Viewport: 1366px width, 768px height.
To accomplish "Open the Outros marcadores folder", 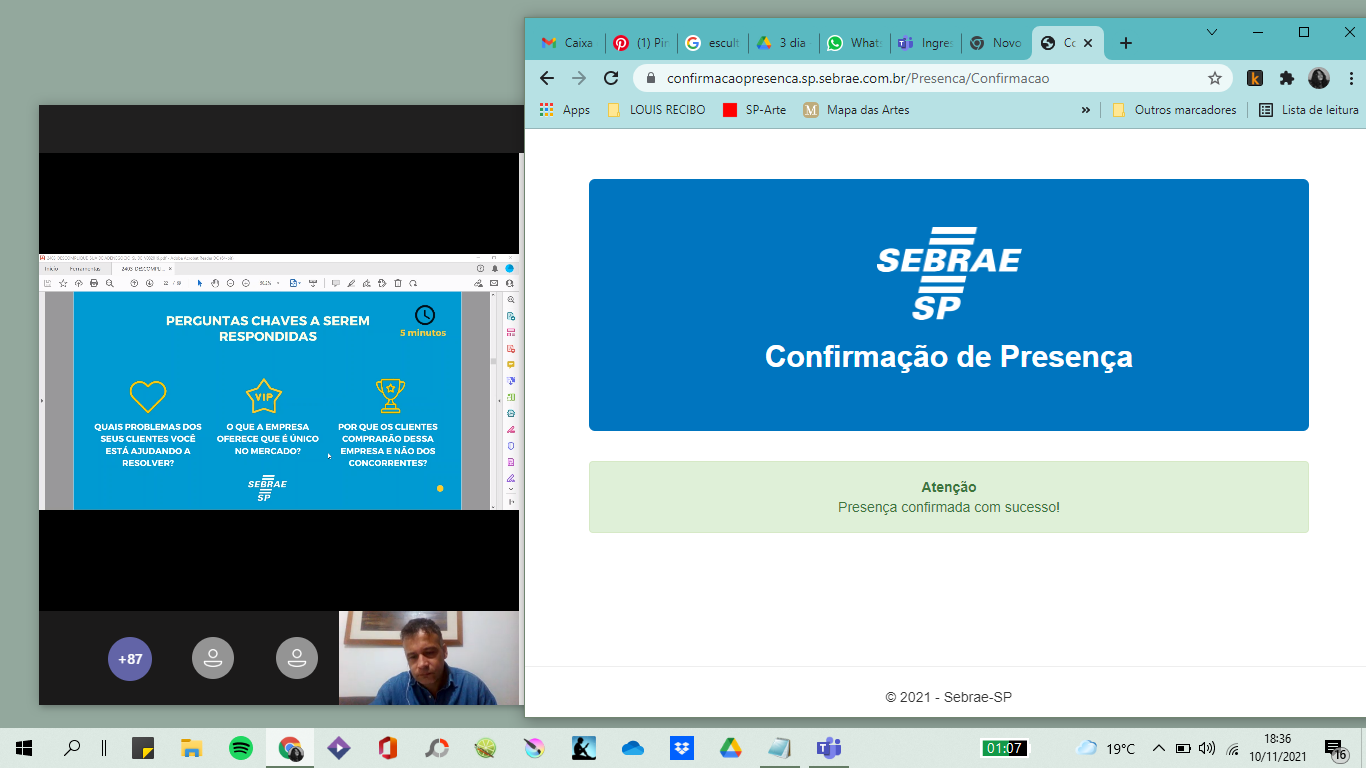I will (x=1175, y=110).
